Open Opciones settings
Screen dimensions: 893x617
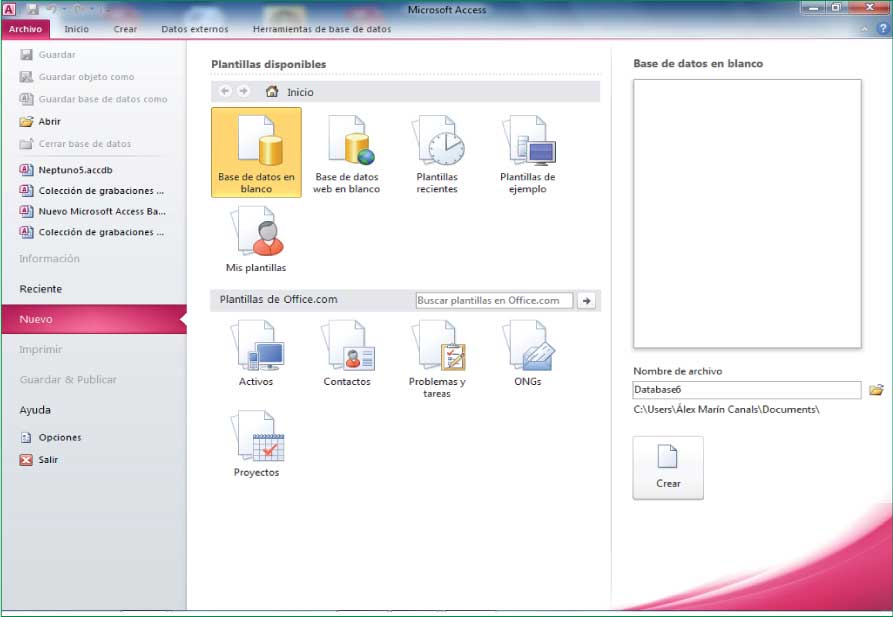click(51, 437)
